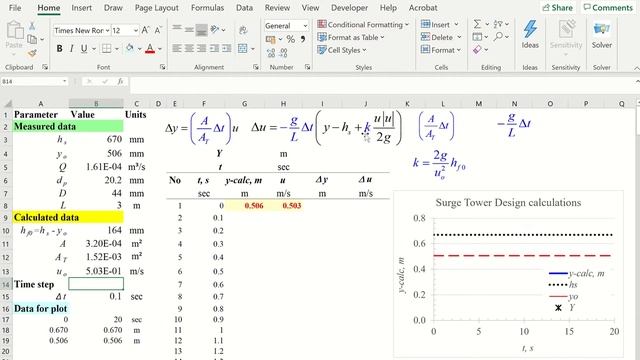This screenshot has height=360, width=640.
Task: Click the Increase Indent icon
Action: click(x=227, y=49)
